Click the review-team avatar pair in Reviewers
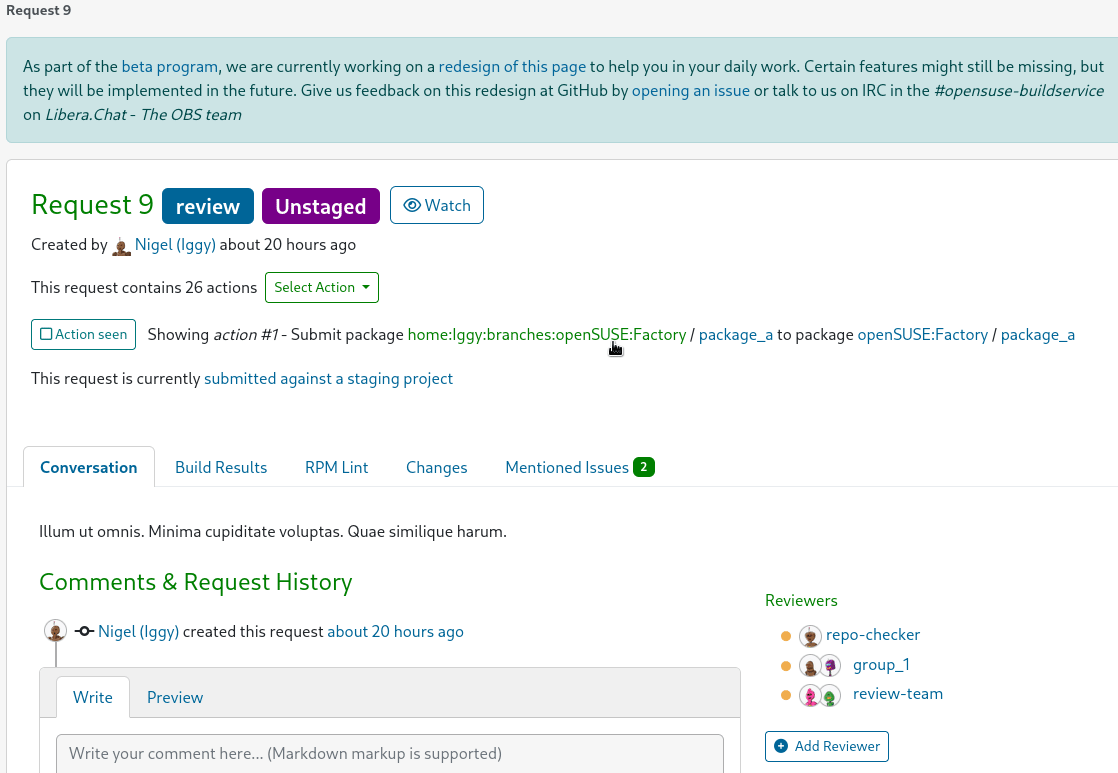The width and height of the screenshot is (1118, 773). coord(820,694)
